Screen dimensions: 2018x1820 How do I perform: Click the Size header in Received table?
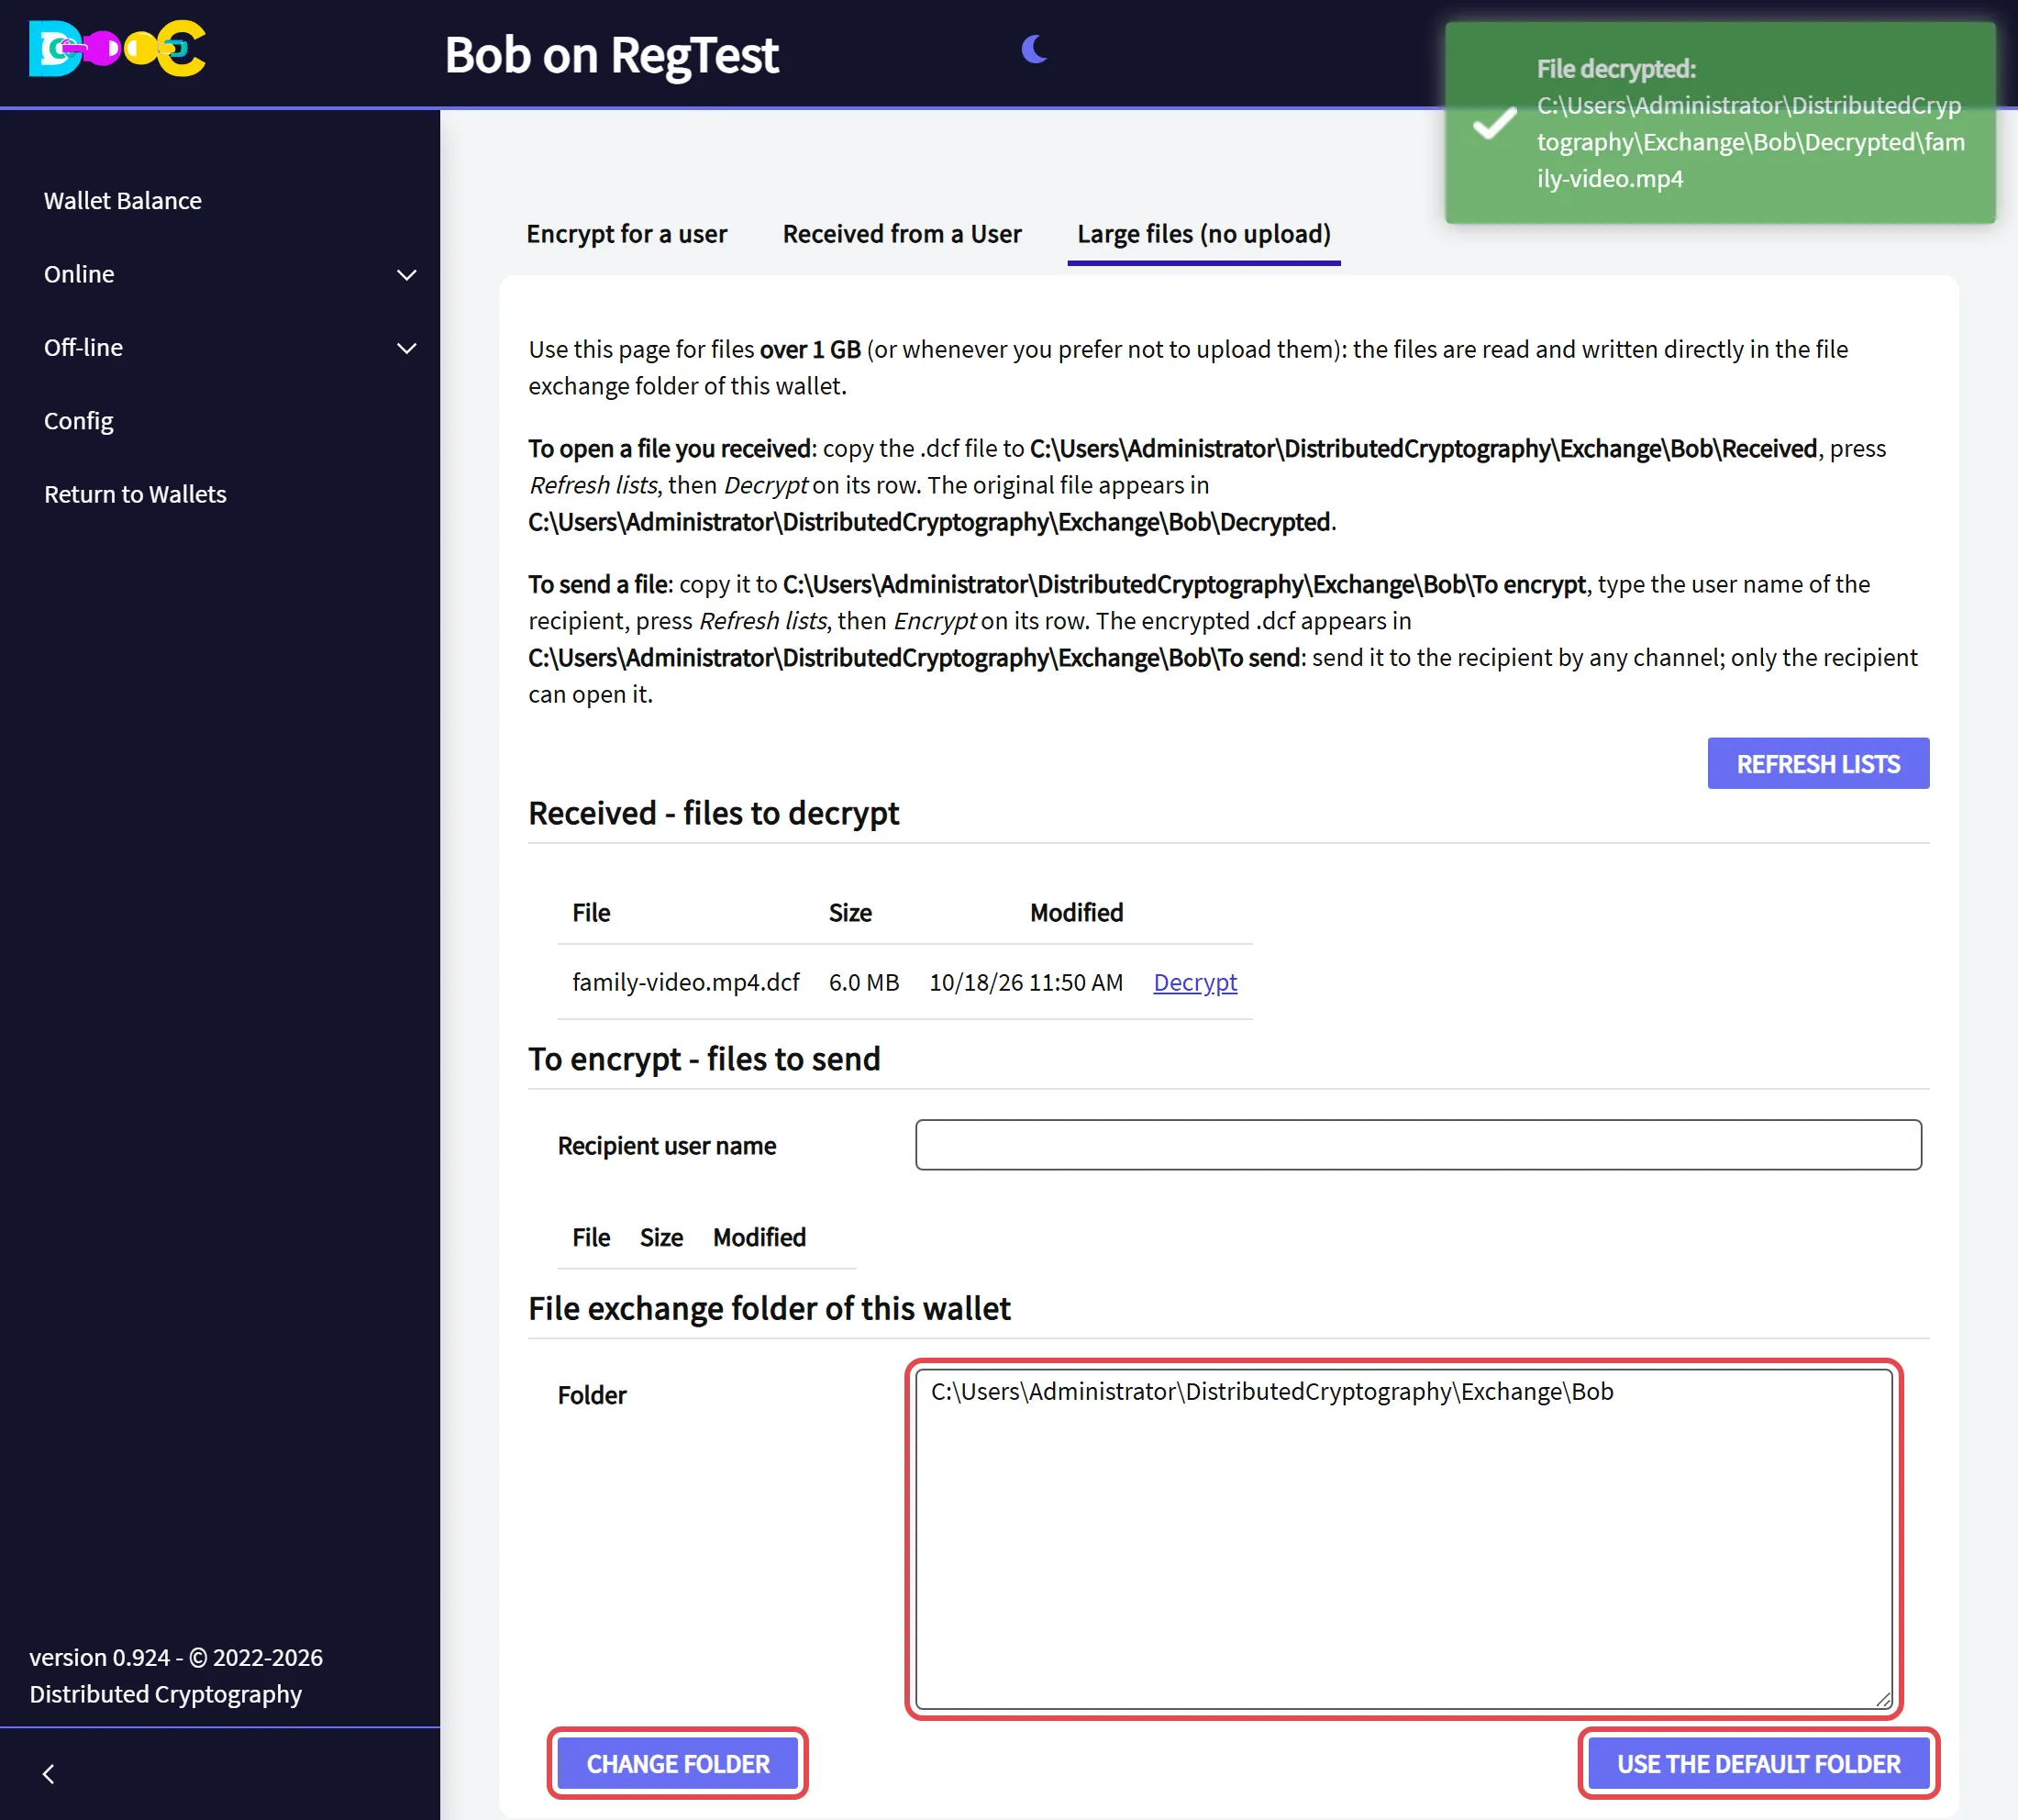(x=850, y=913)
